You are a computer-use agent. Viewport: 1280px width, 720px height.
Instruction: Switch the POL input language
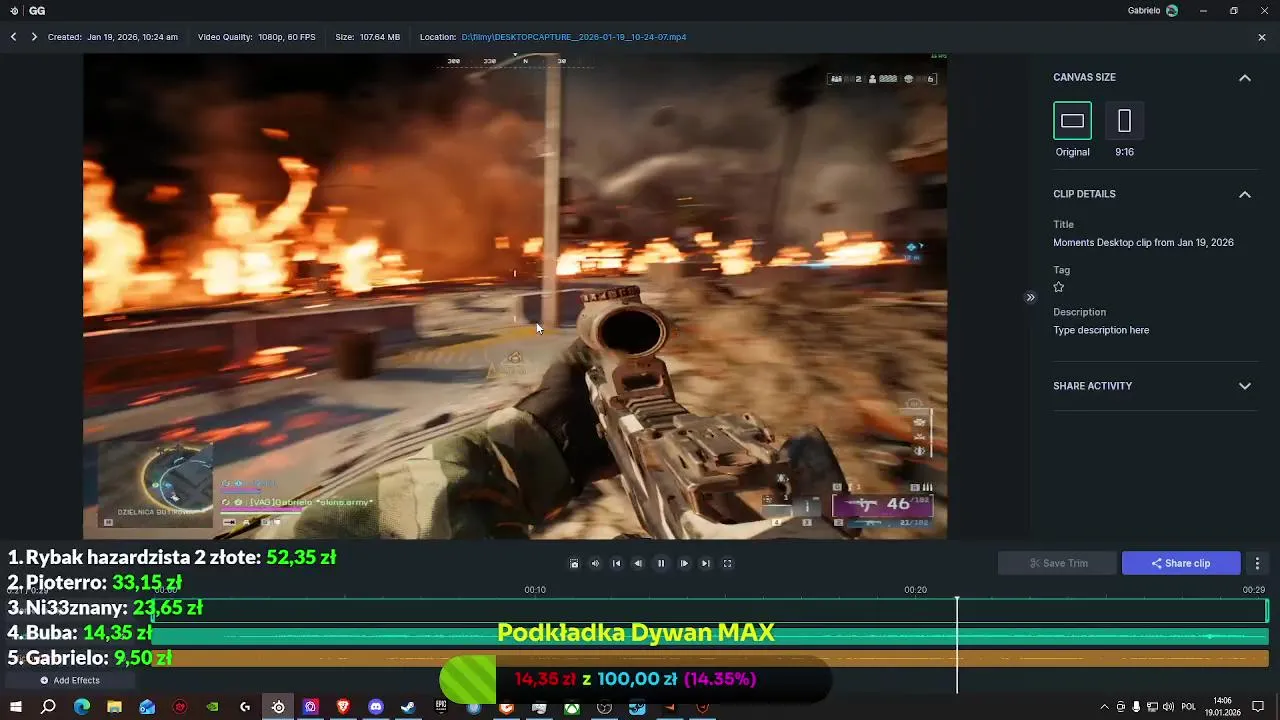pyautogui.click(x=1189, y=707)
